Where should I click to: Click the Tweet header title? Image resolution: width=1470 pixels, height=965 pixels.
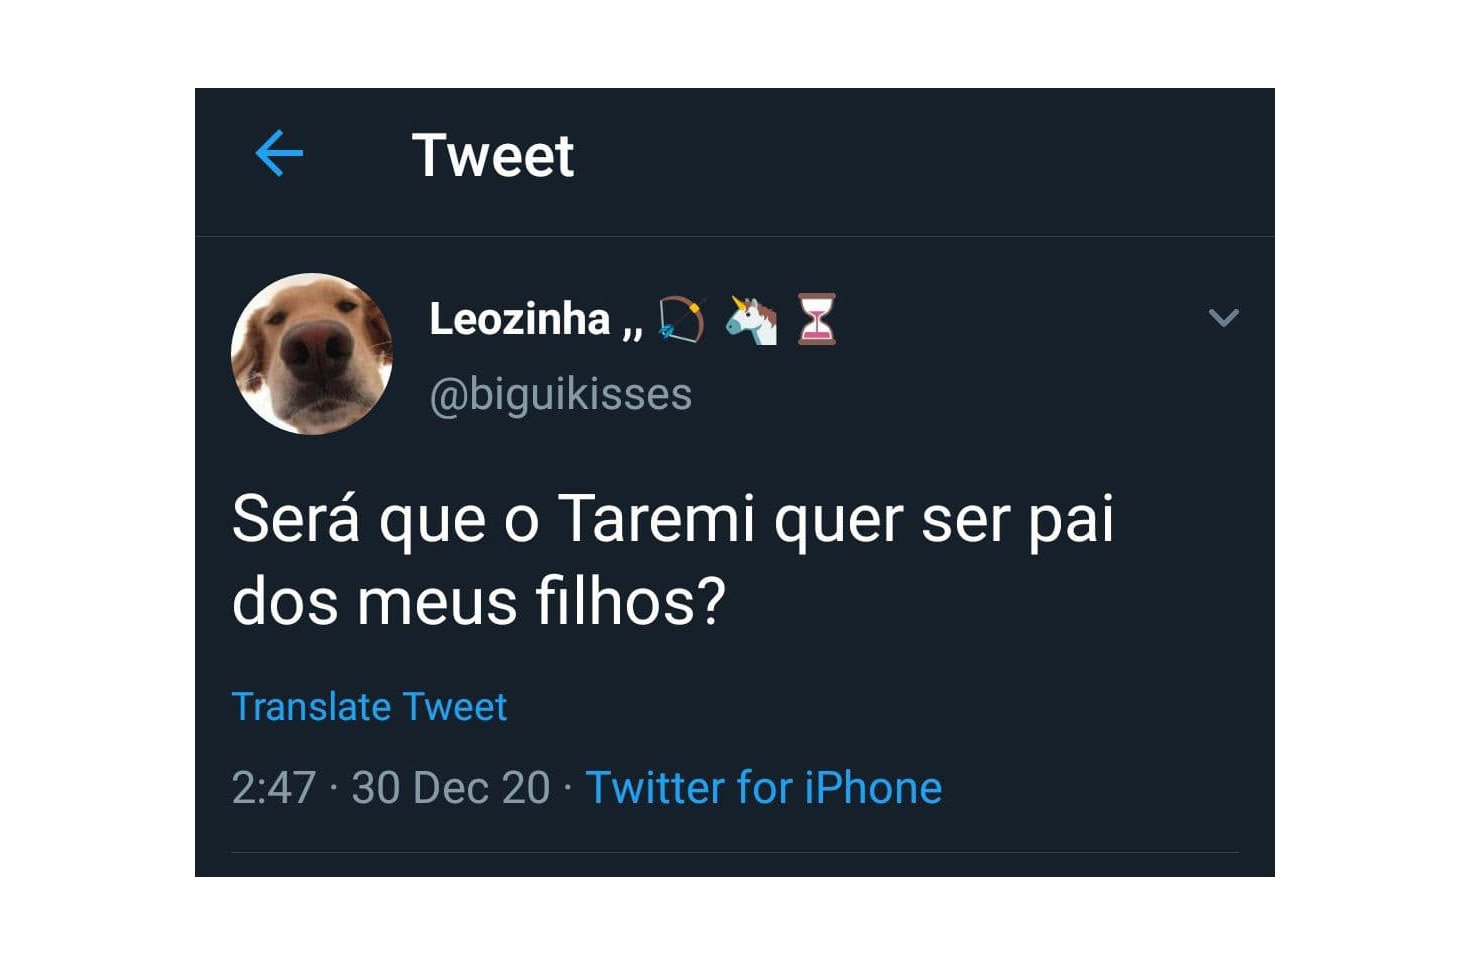click(493, 156)
